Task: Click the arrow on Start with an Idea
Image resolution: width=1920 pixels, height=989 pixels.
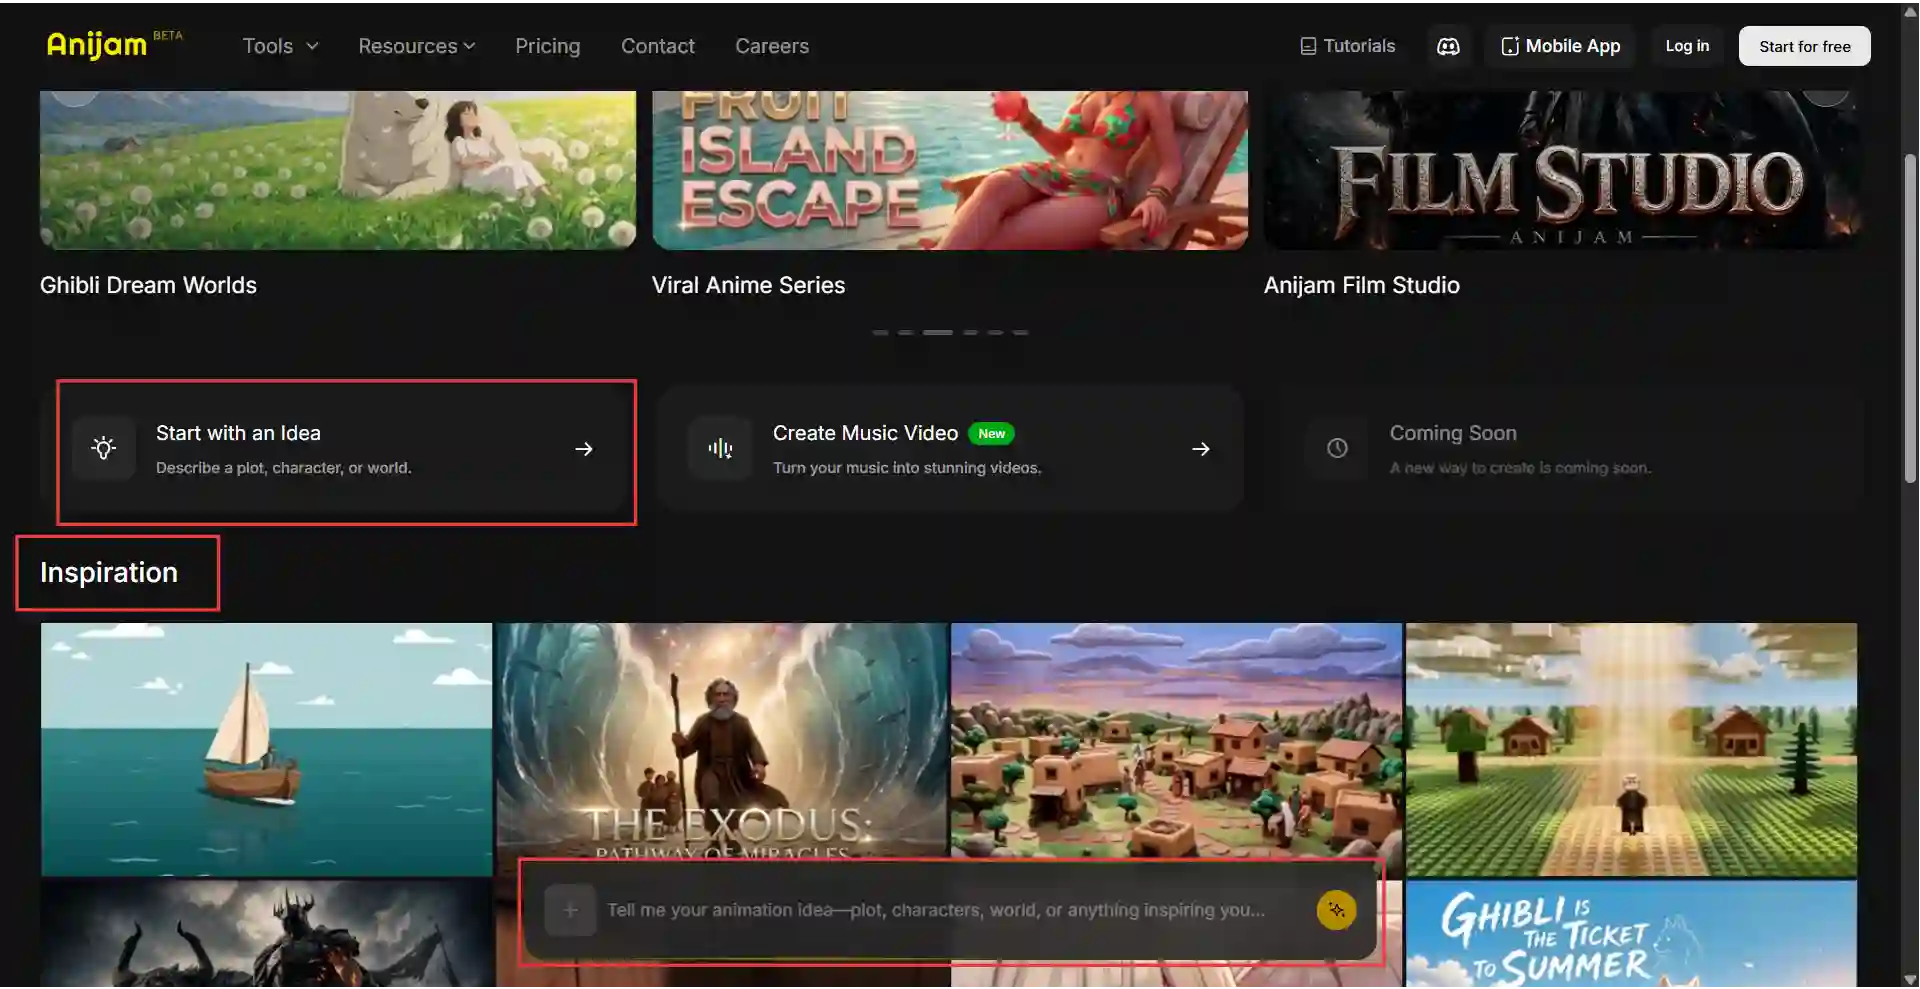Action: click(584, 449)
